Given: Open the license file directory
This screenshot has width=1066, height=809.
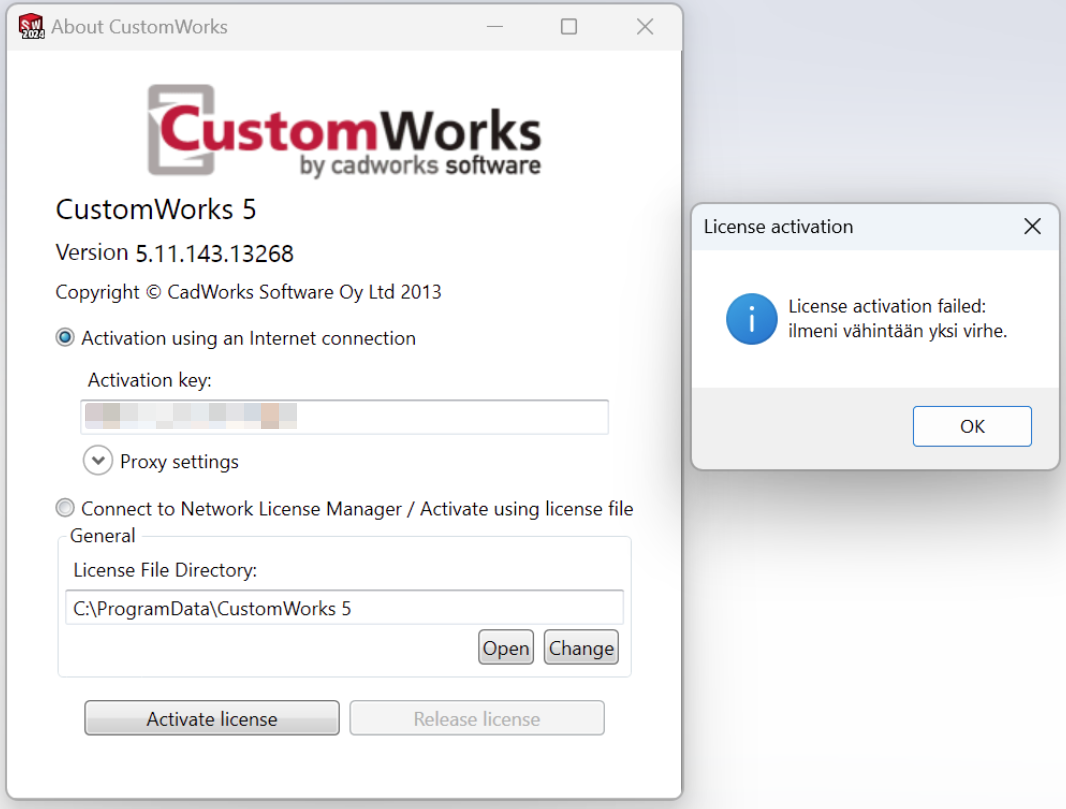Looking at the screenshot, I should (506, 648).
